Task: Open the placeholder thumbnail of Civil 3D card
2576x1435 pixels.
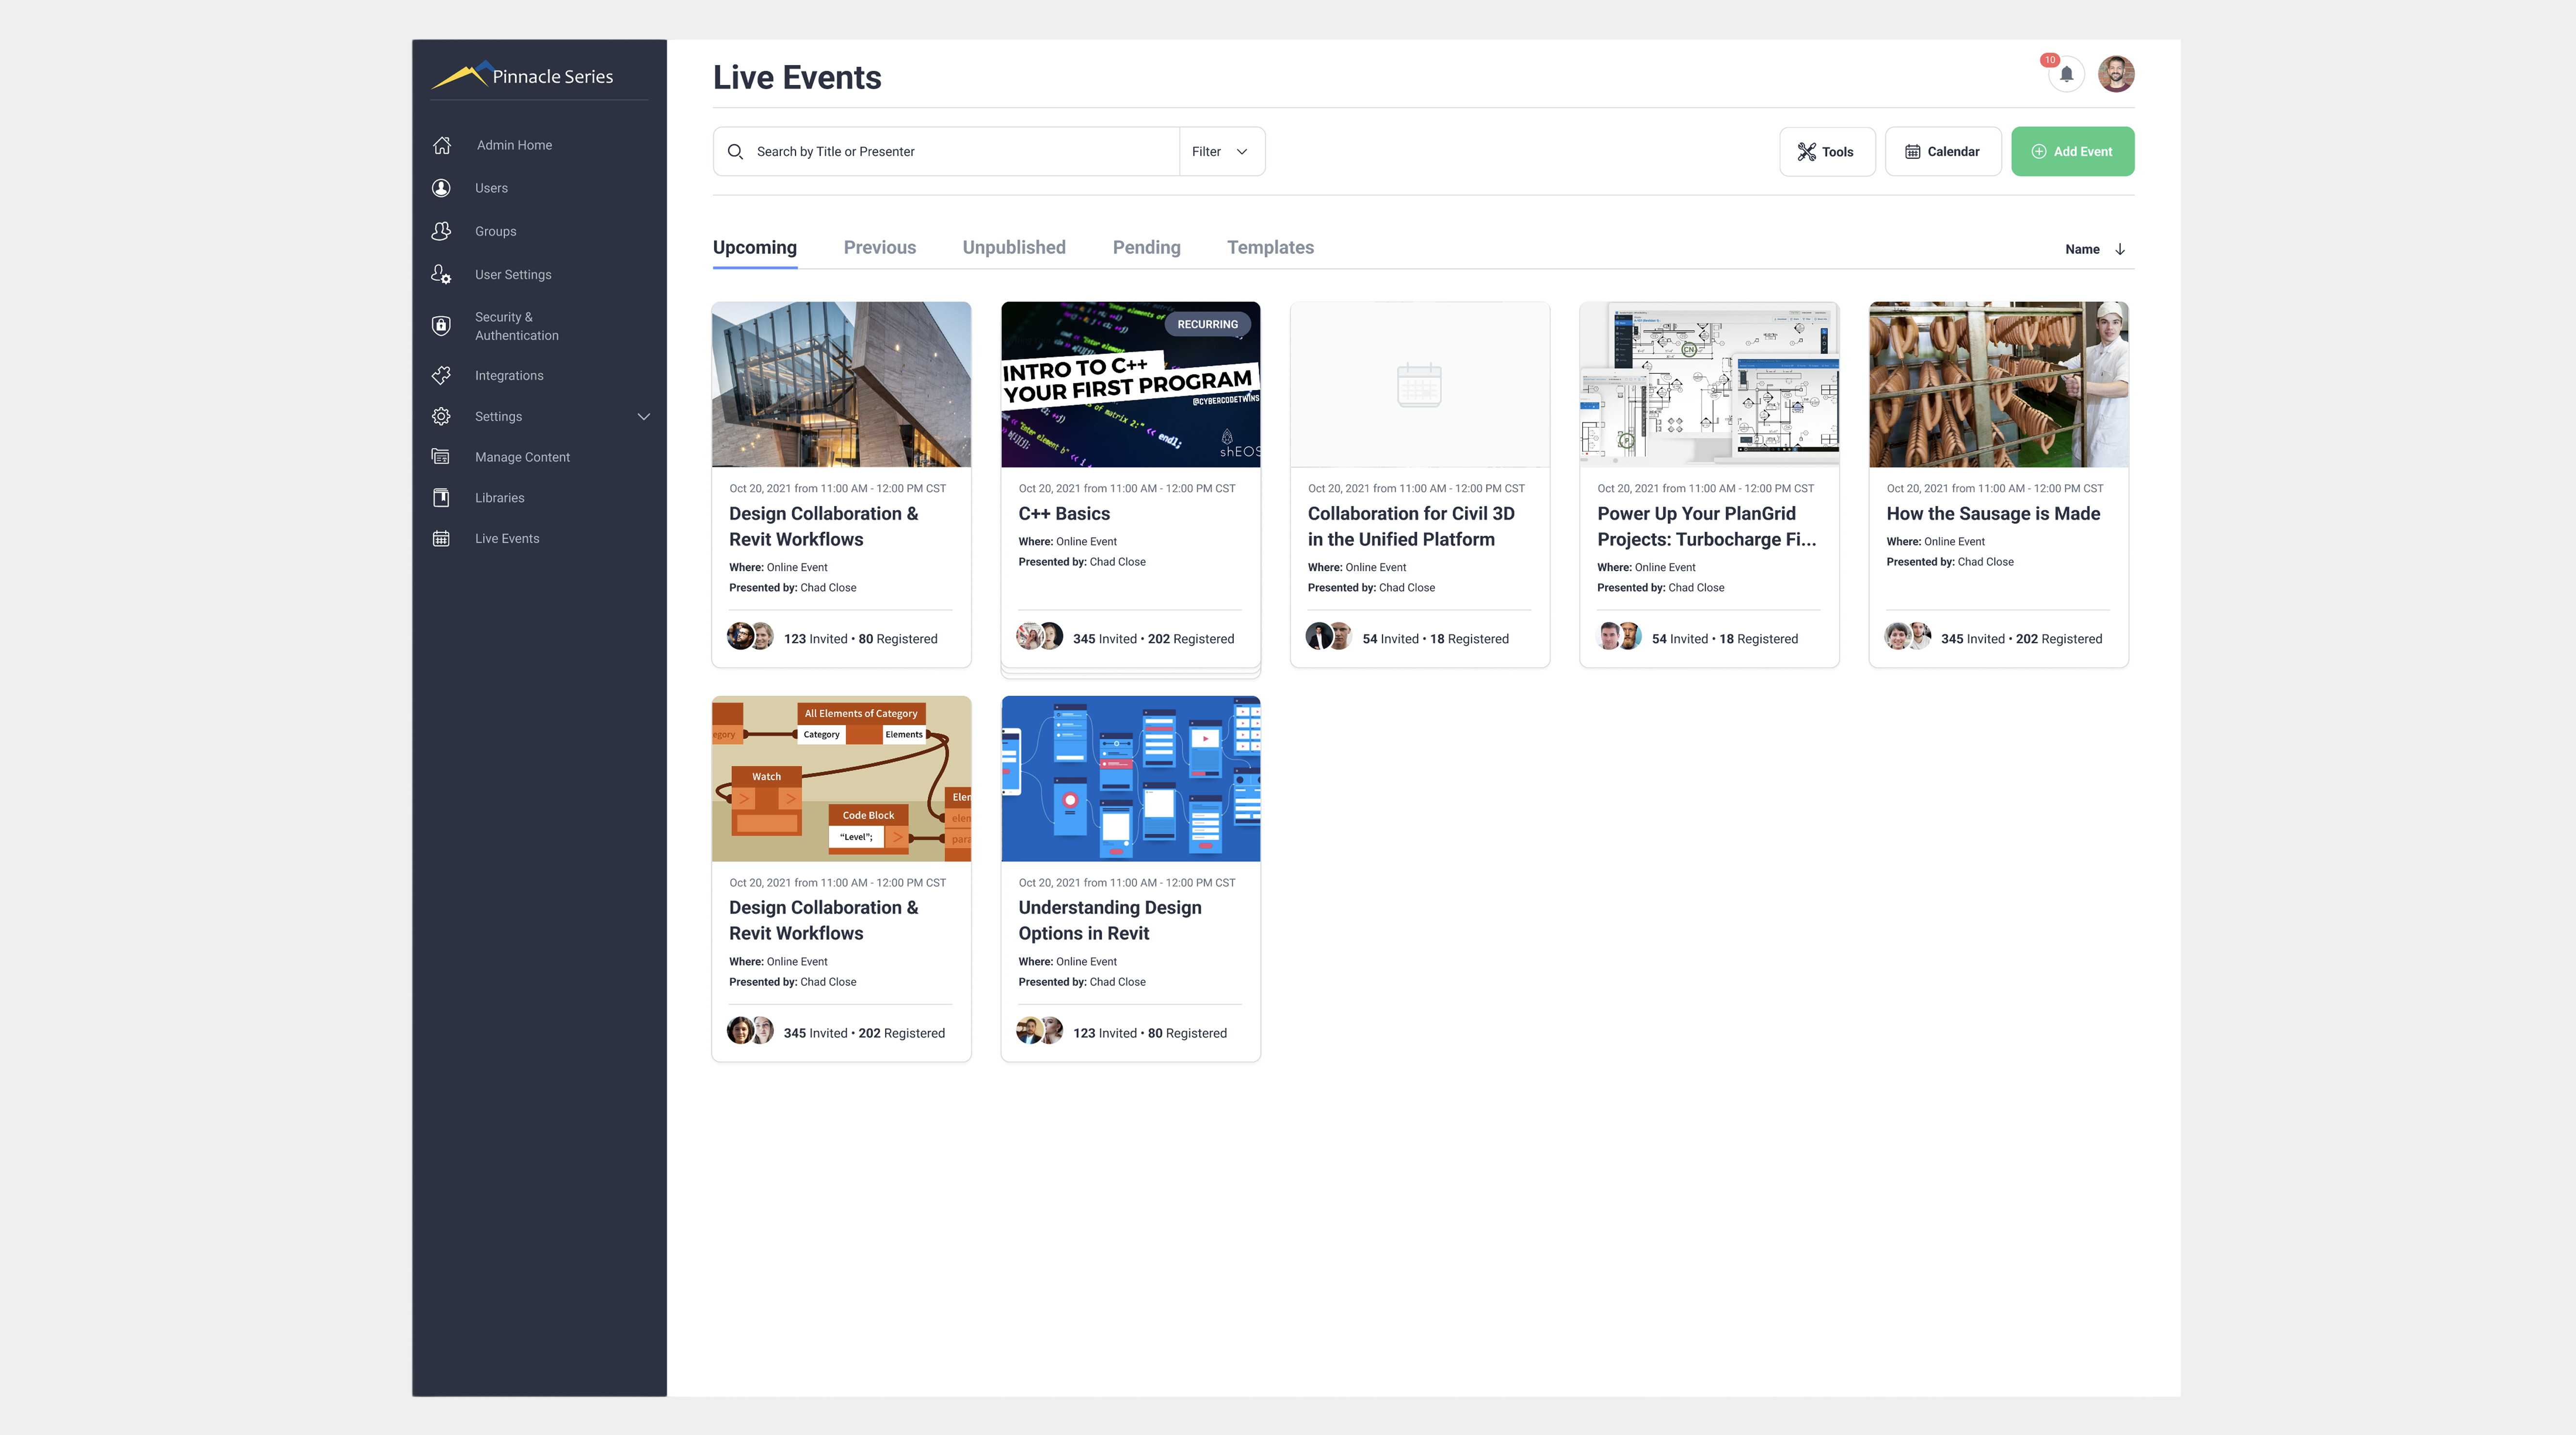Action: (x=1420, y=384)
